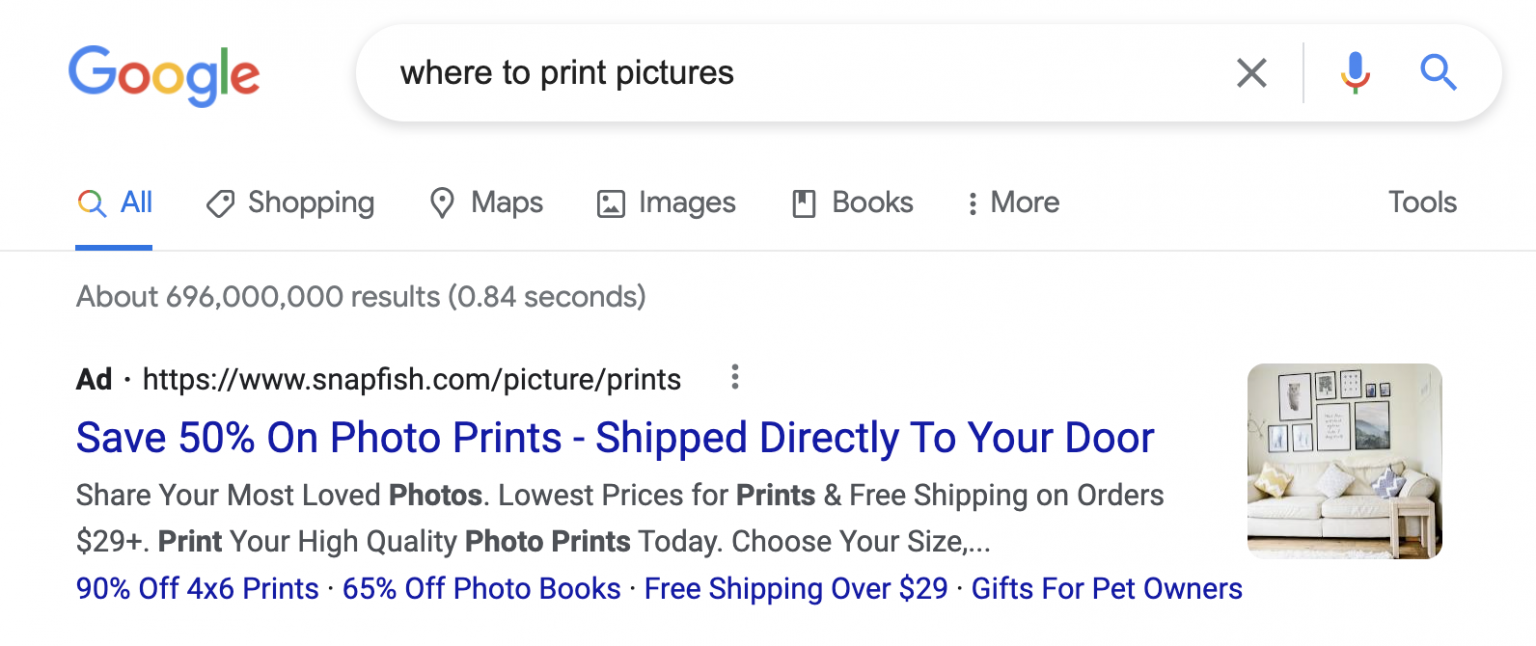This screenshot has height=646, width=1536.
Task: Open the three-dot menu next to the ad
Action: [x=735, y=377]
